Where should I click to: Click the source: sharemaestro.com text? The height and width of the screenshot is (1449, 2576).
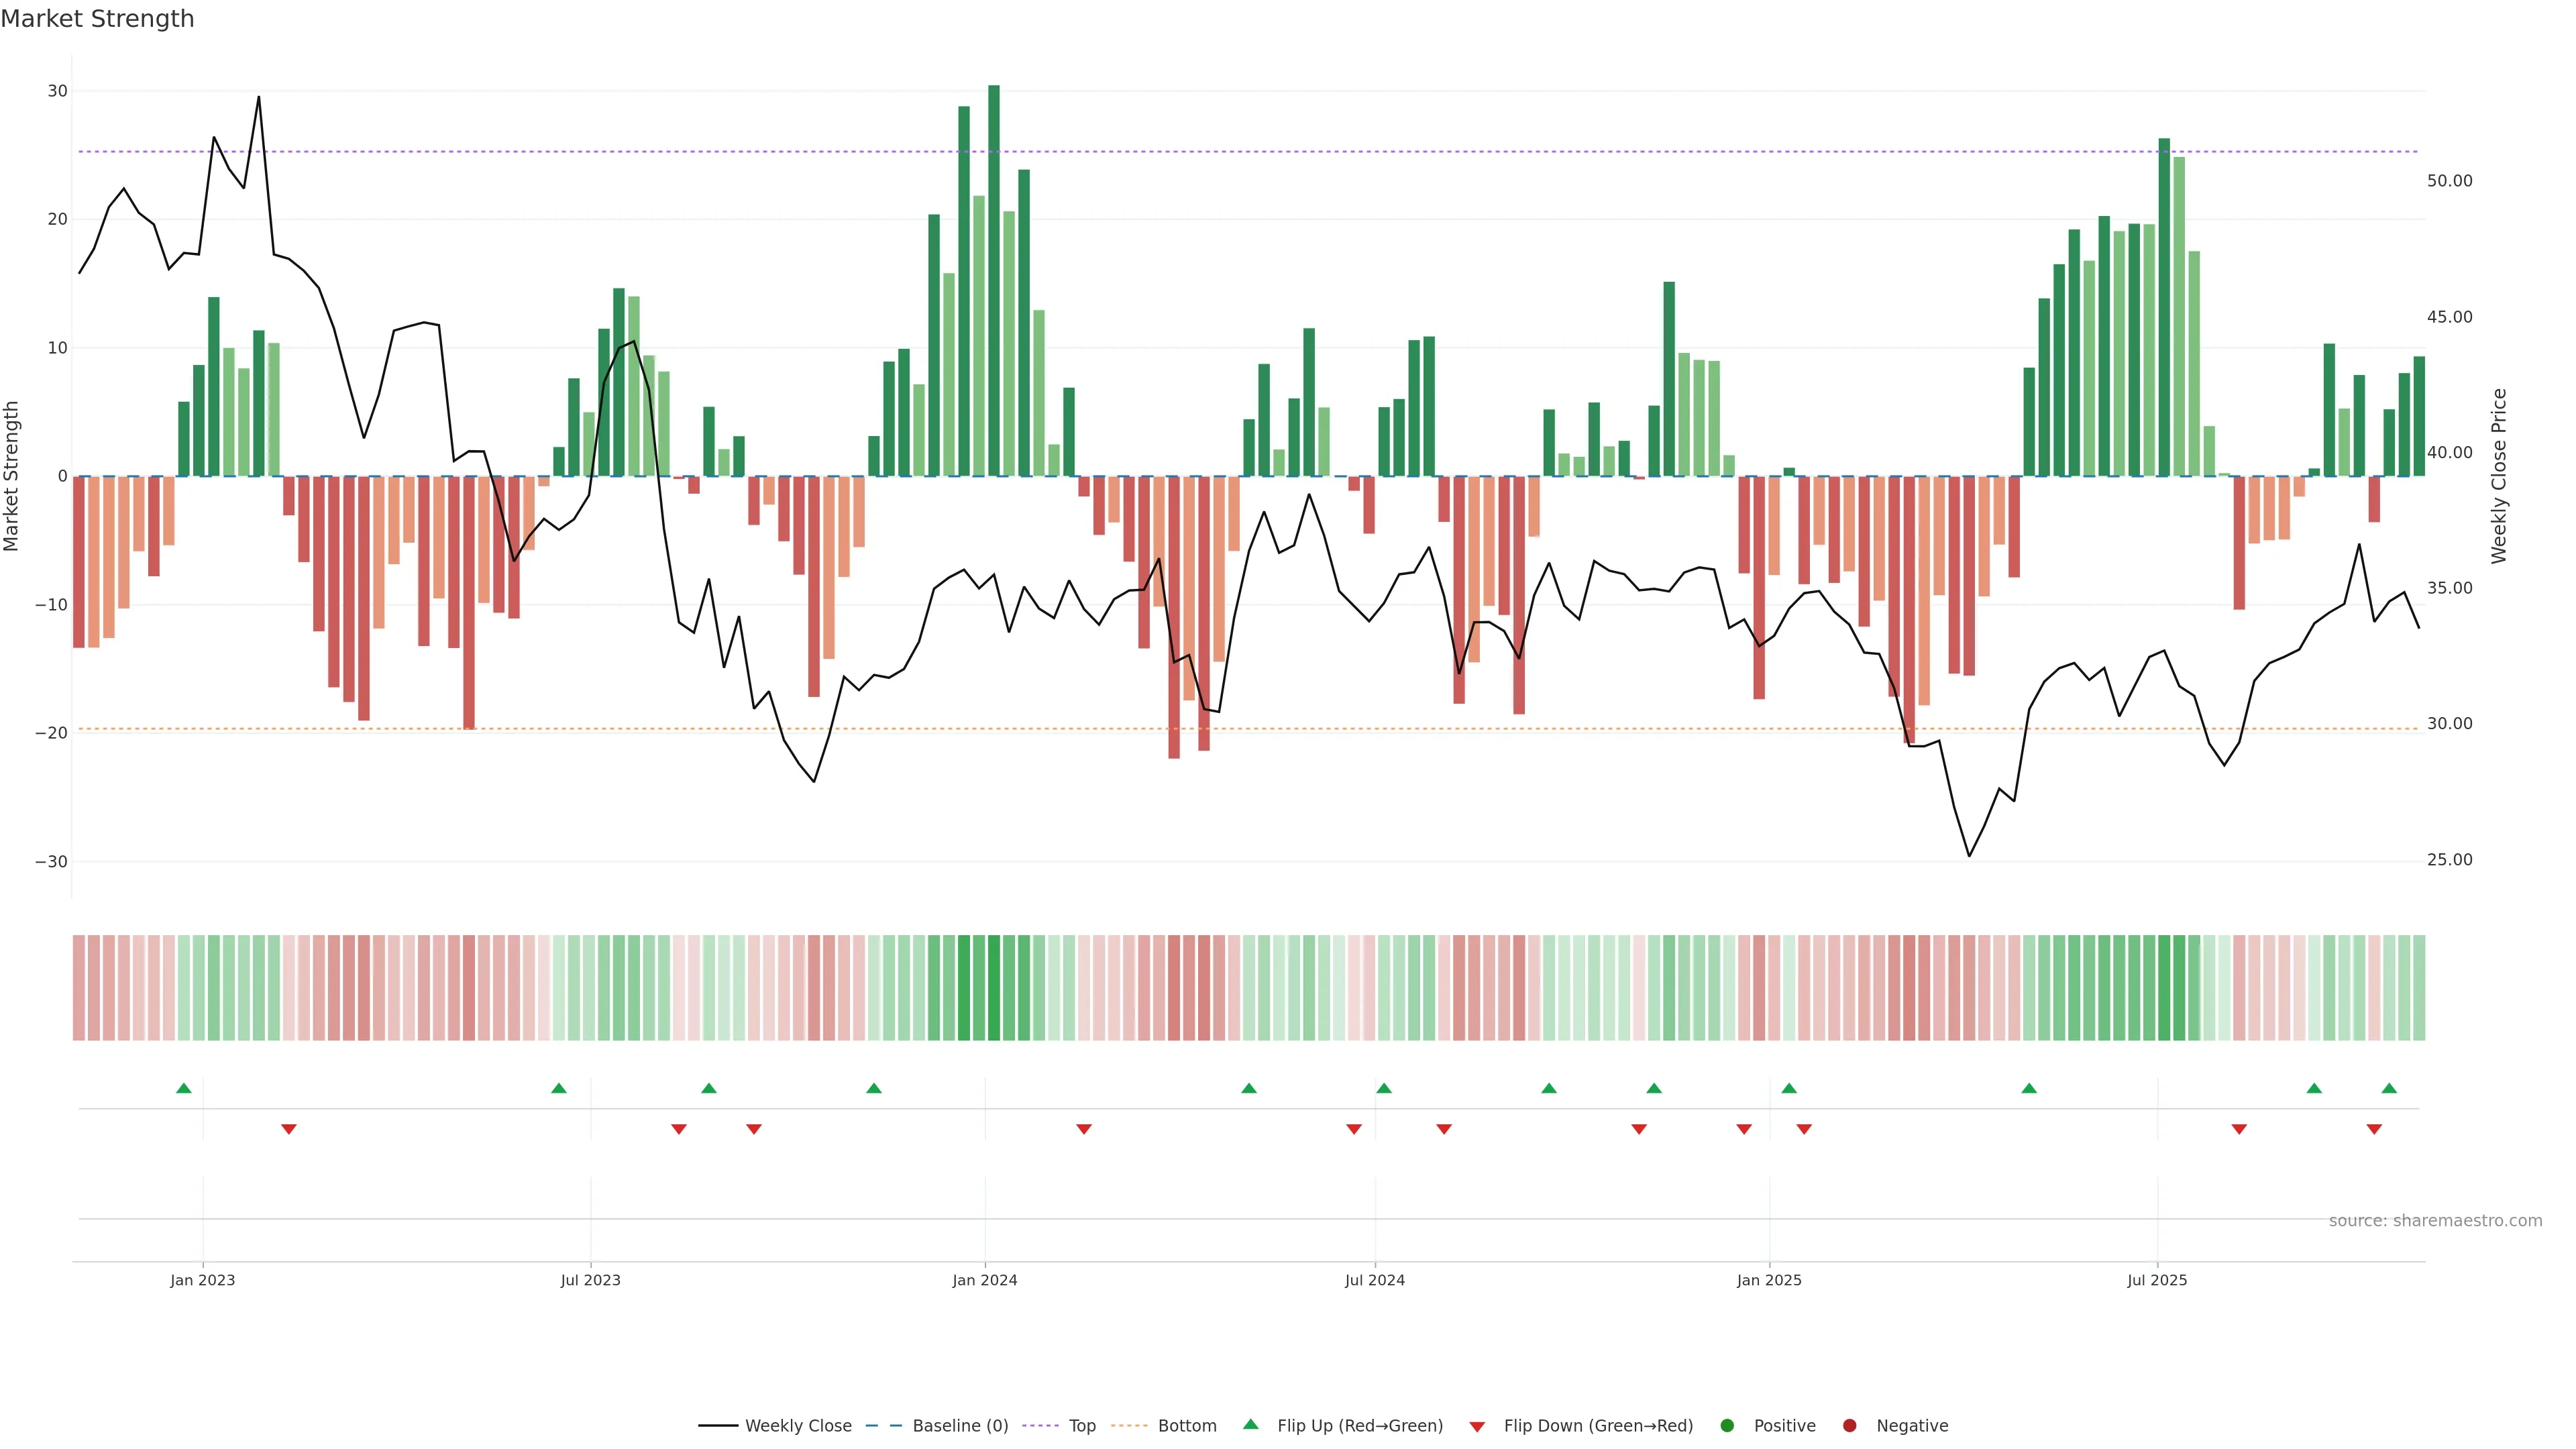point(2435,1221)
